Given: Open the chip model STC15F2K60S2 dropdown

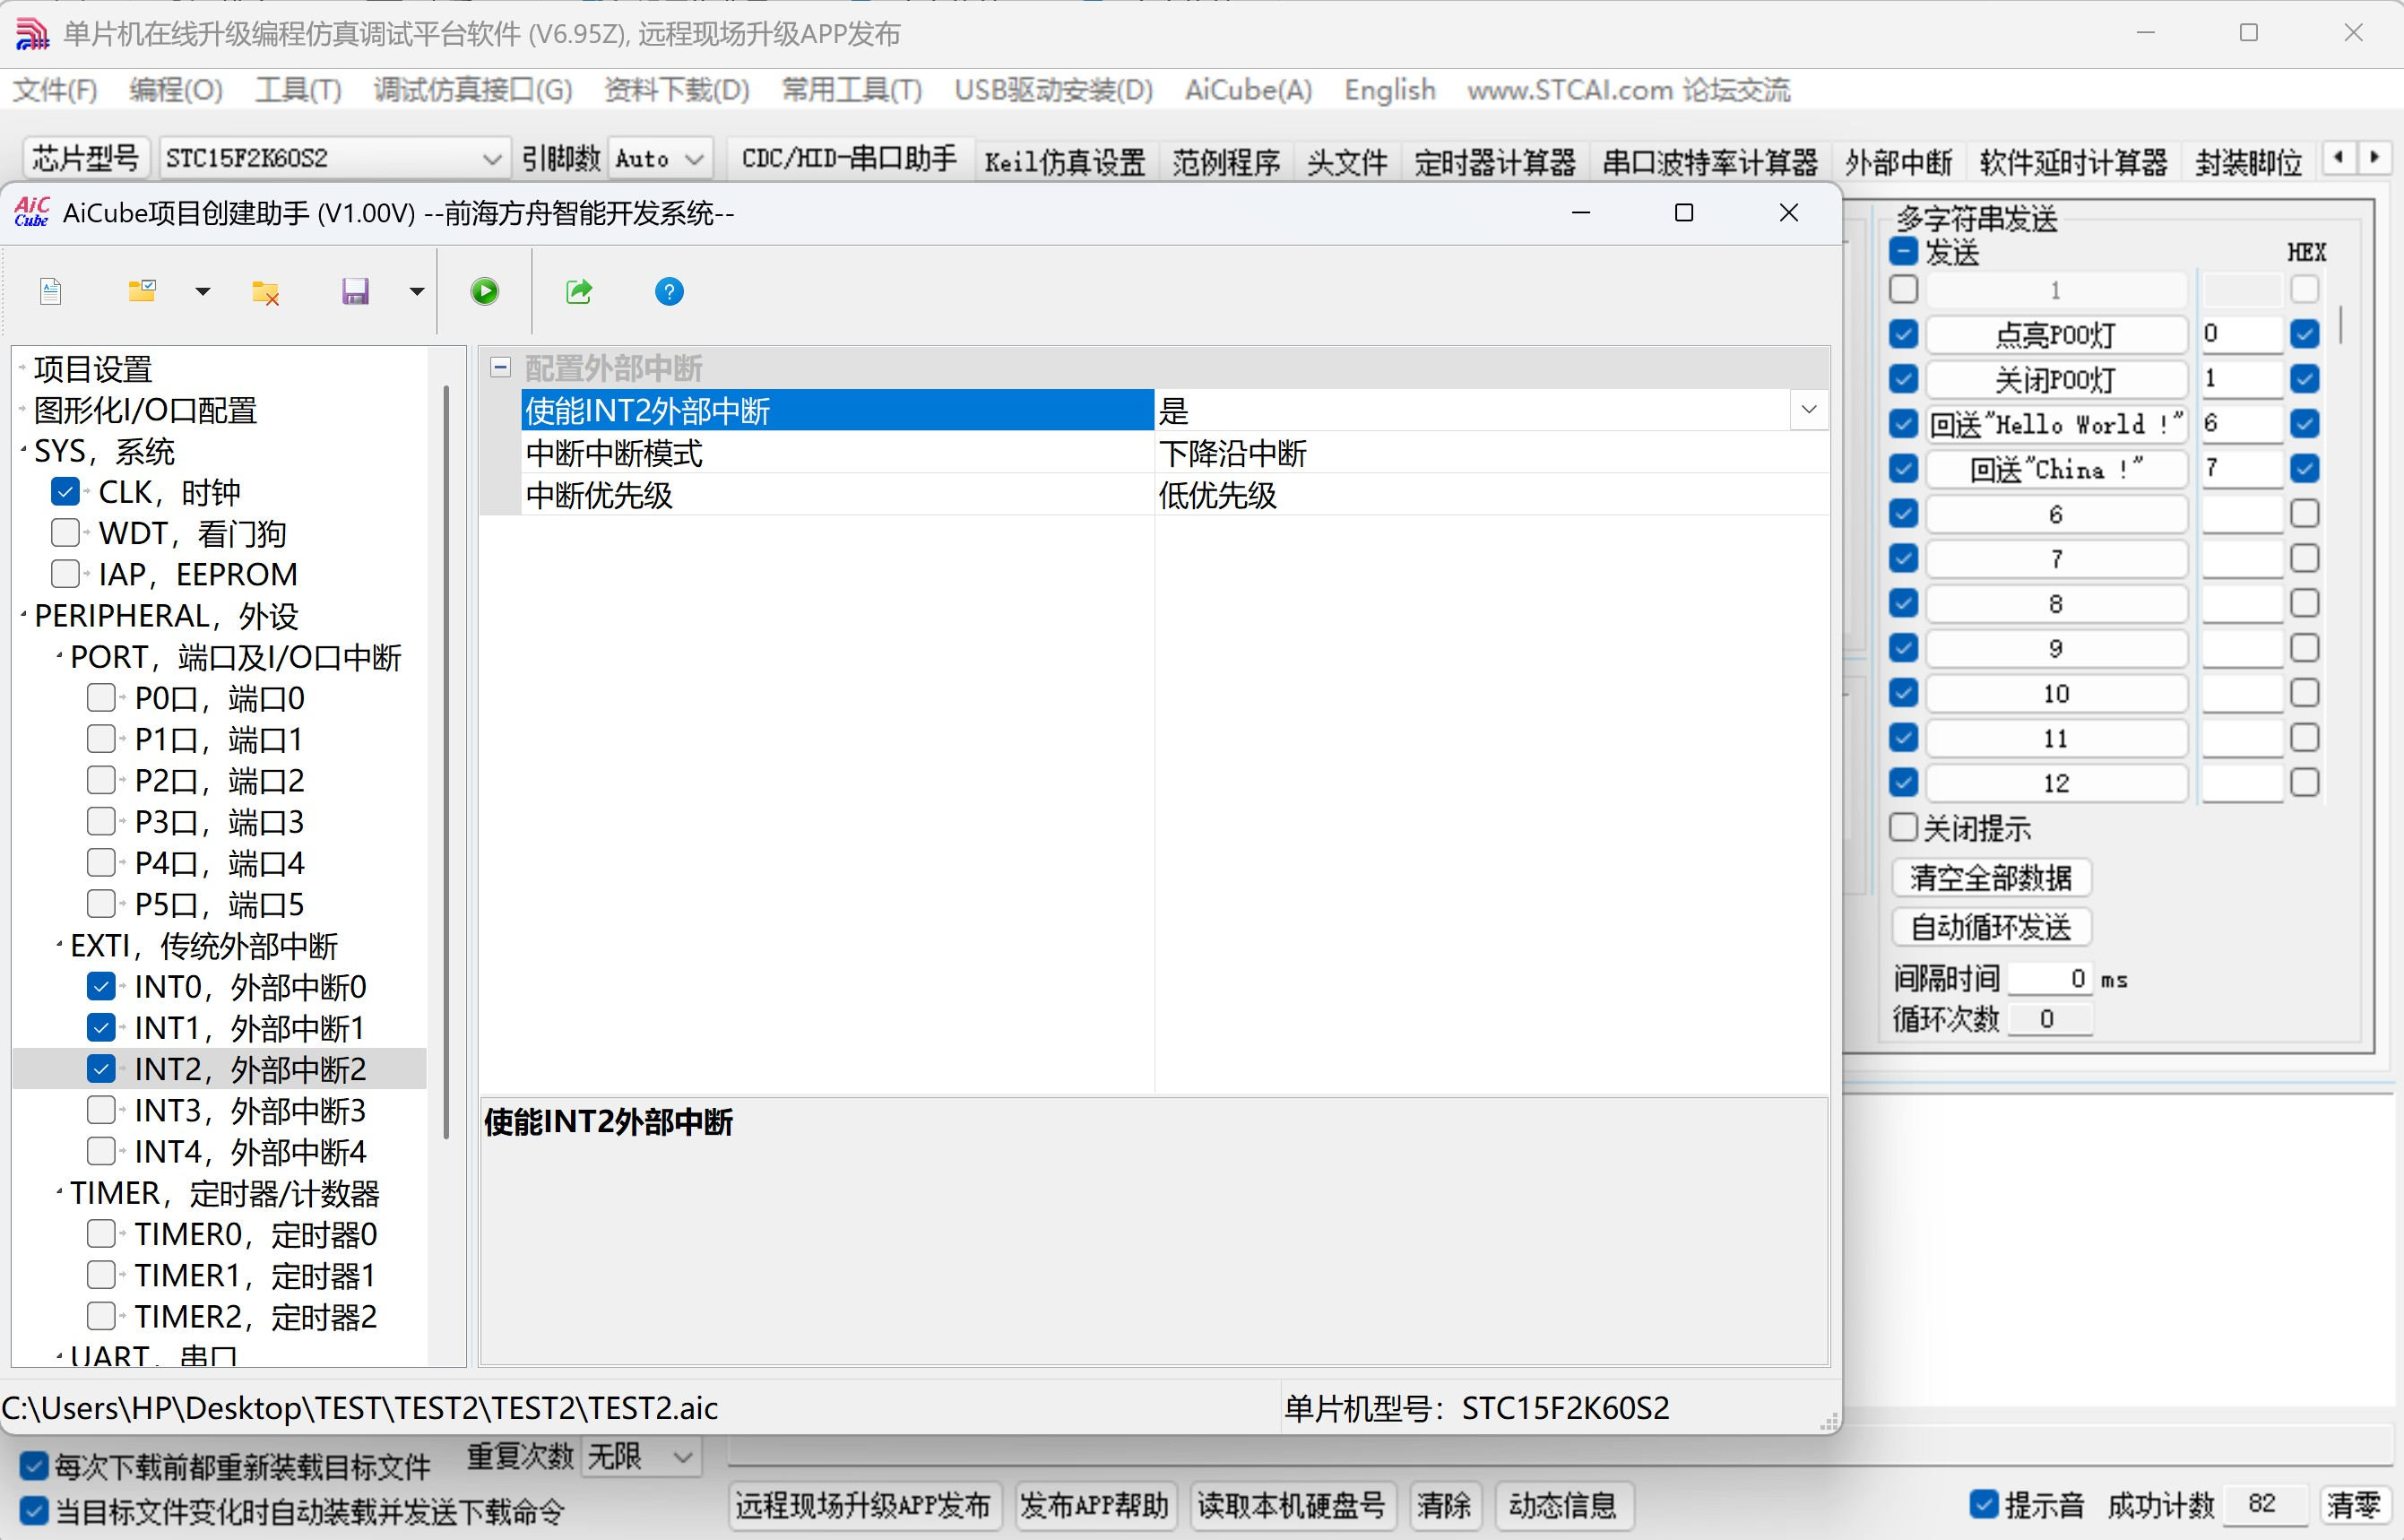Looking at the screenshot, I should 491,159.
